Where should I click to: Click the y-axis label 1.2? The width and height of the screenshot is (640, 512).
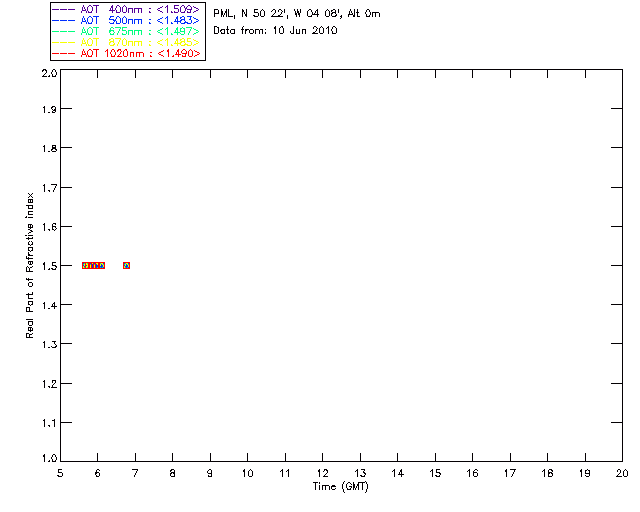49,384
